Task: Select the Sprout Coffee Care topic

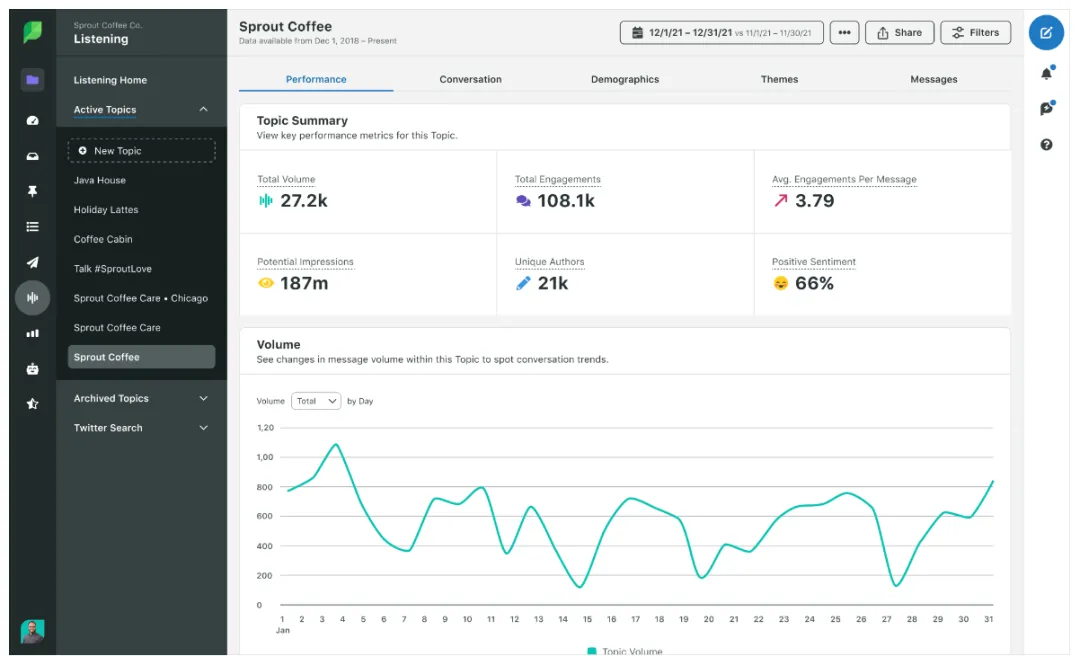Action: tap(117, 328)
